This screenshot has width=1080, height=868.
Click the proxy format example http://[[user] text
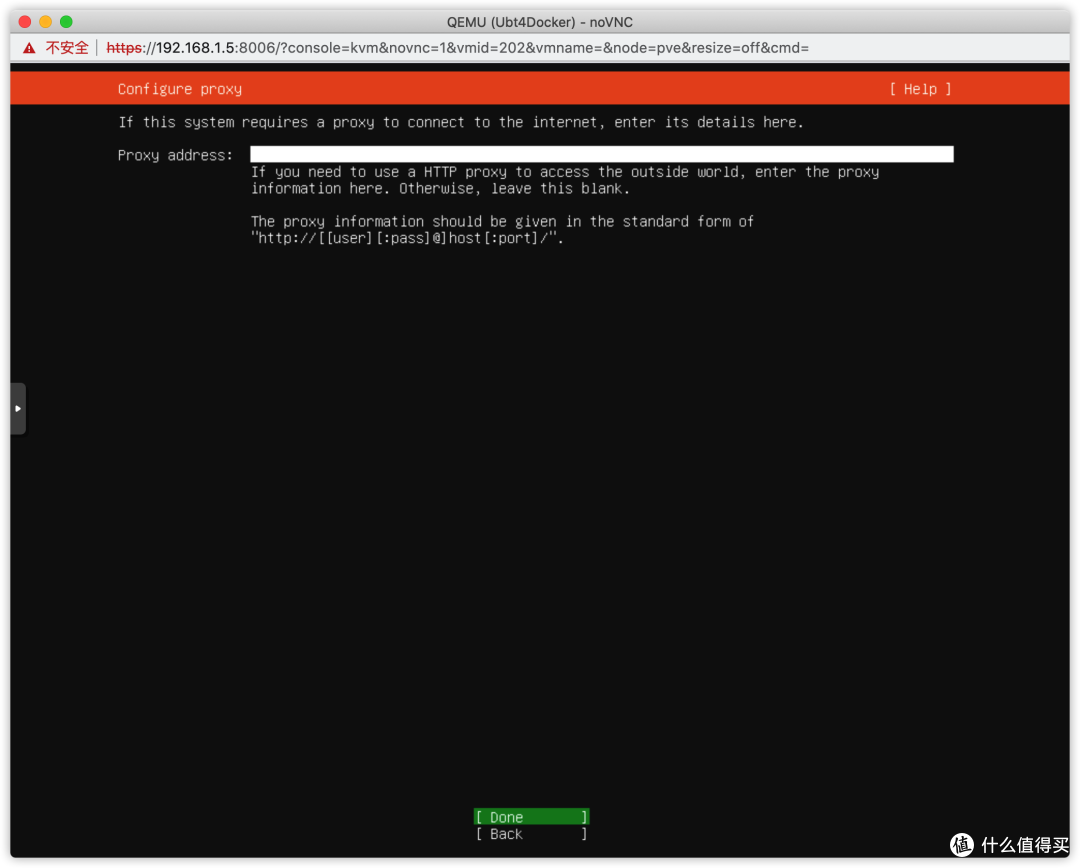click(x=407, y=238)
